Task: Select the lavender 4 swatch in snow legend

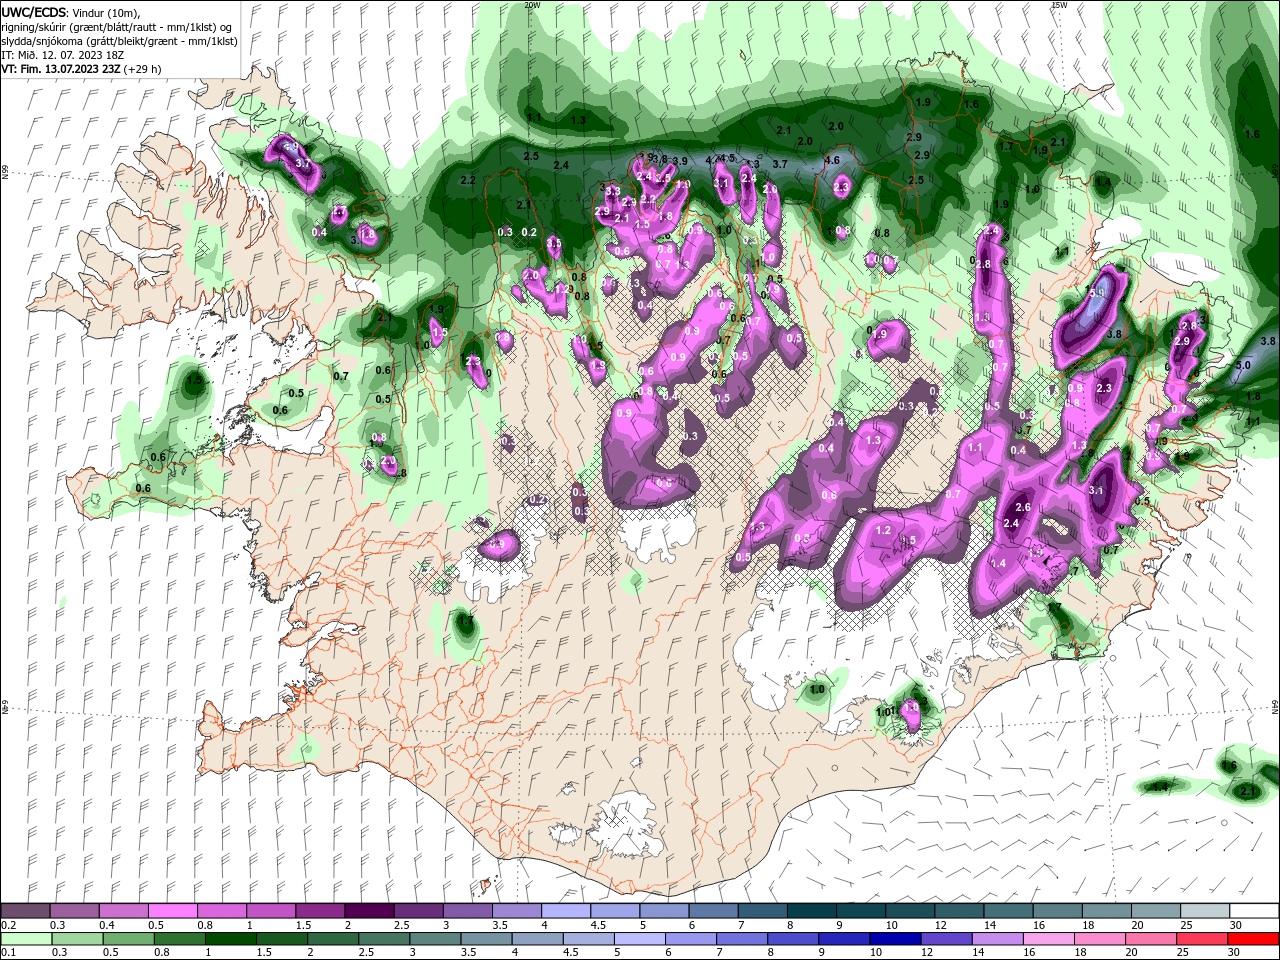Action: coord(565,910)
